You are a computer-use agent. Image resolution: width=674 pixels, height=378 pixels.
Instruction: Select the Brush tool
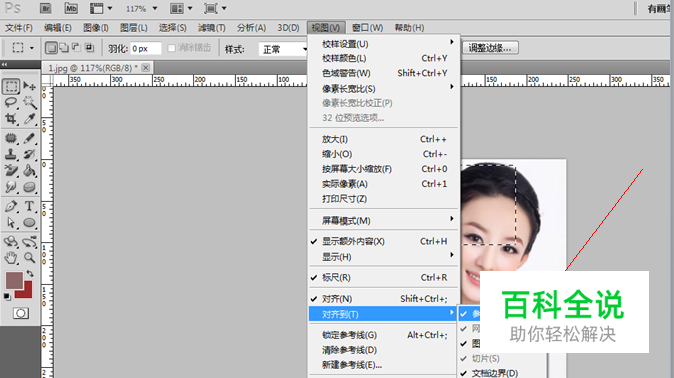[x=29, y=138]
